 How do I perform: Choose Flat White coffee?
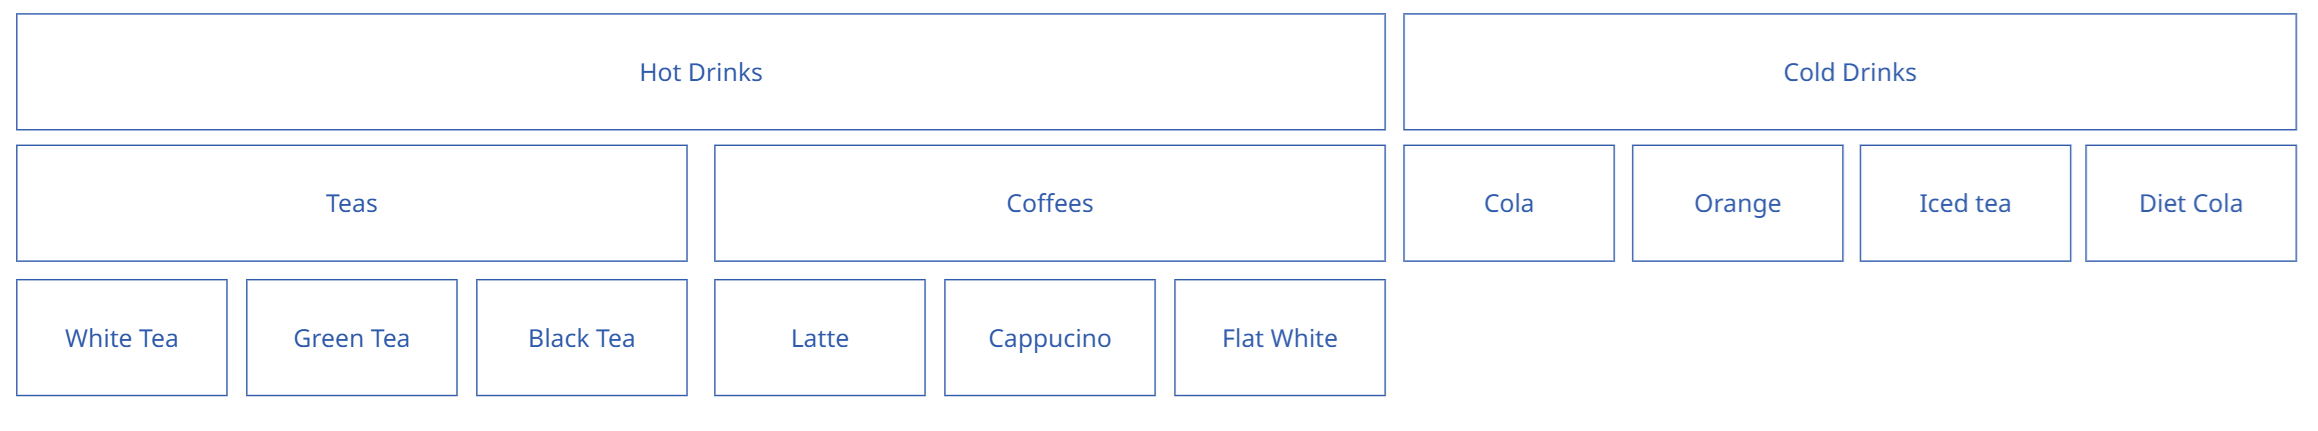(x=1279, y=338)
